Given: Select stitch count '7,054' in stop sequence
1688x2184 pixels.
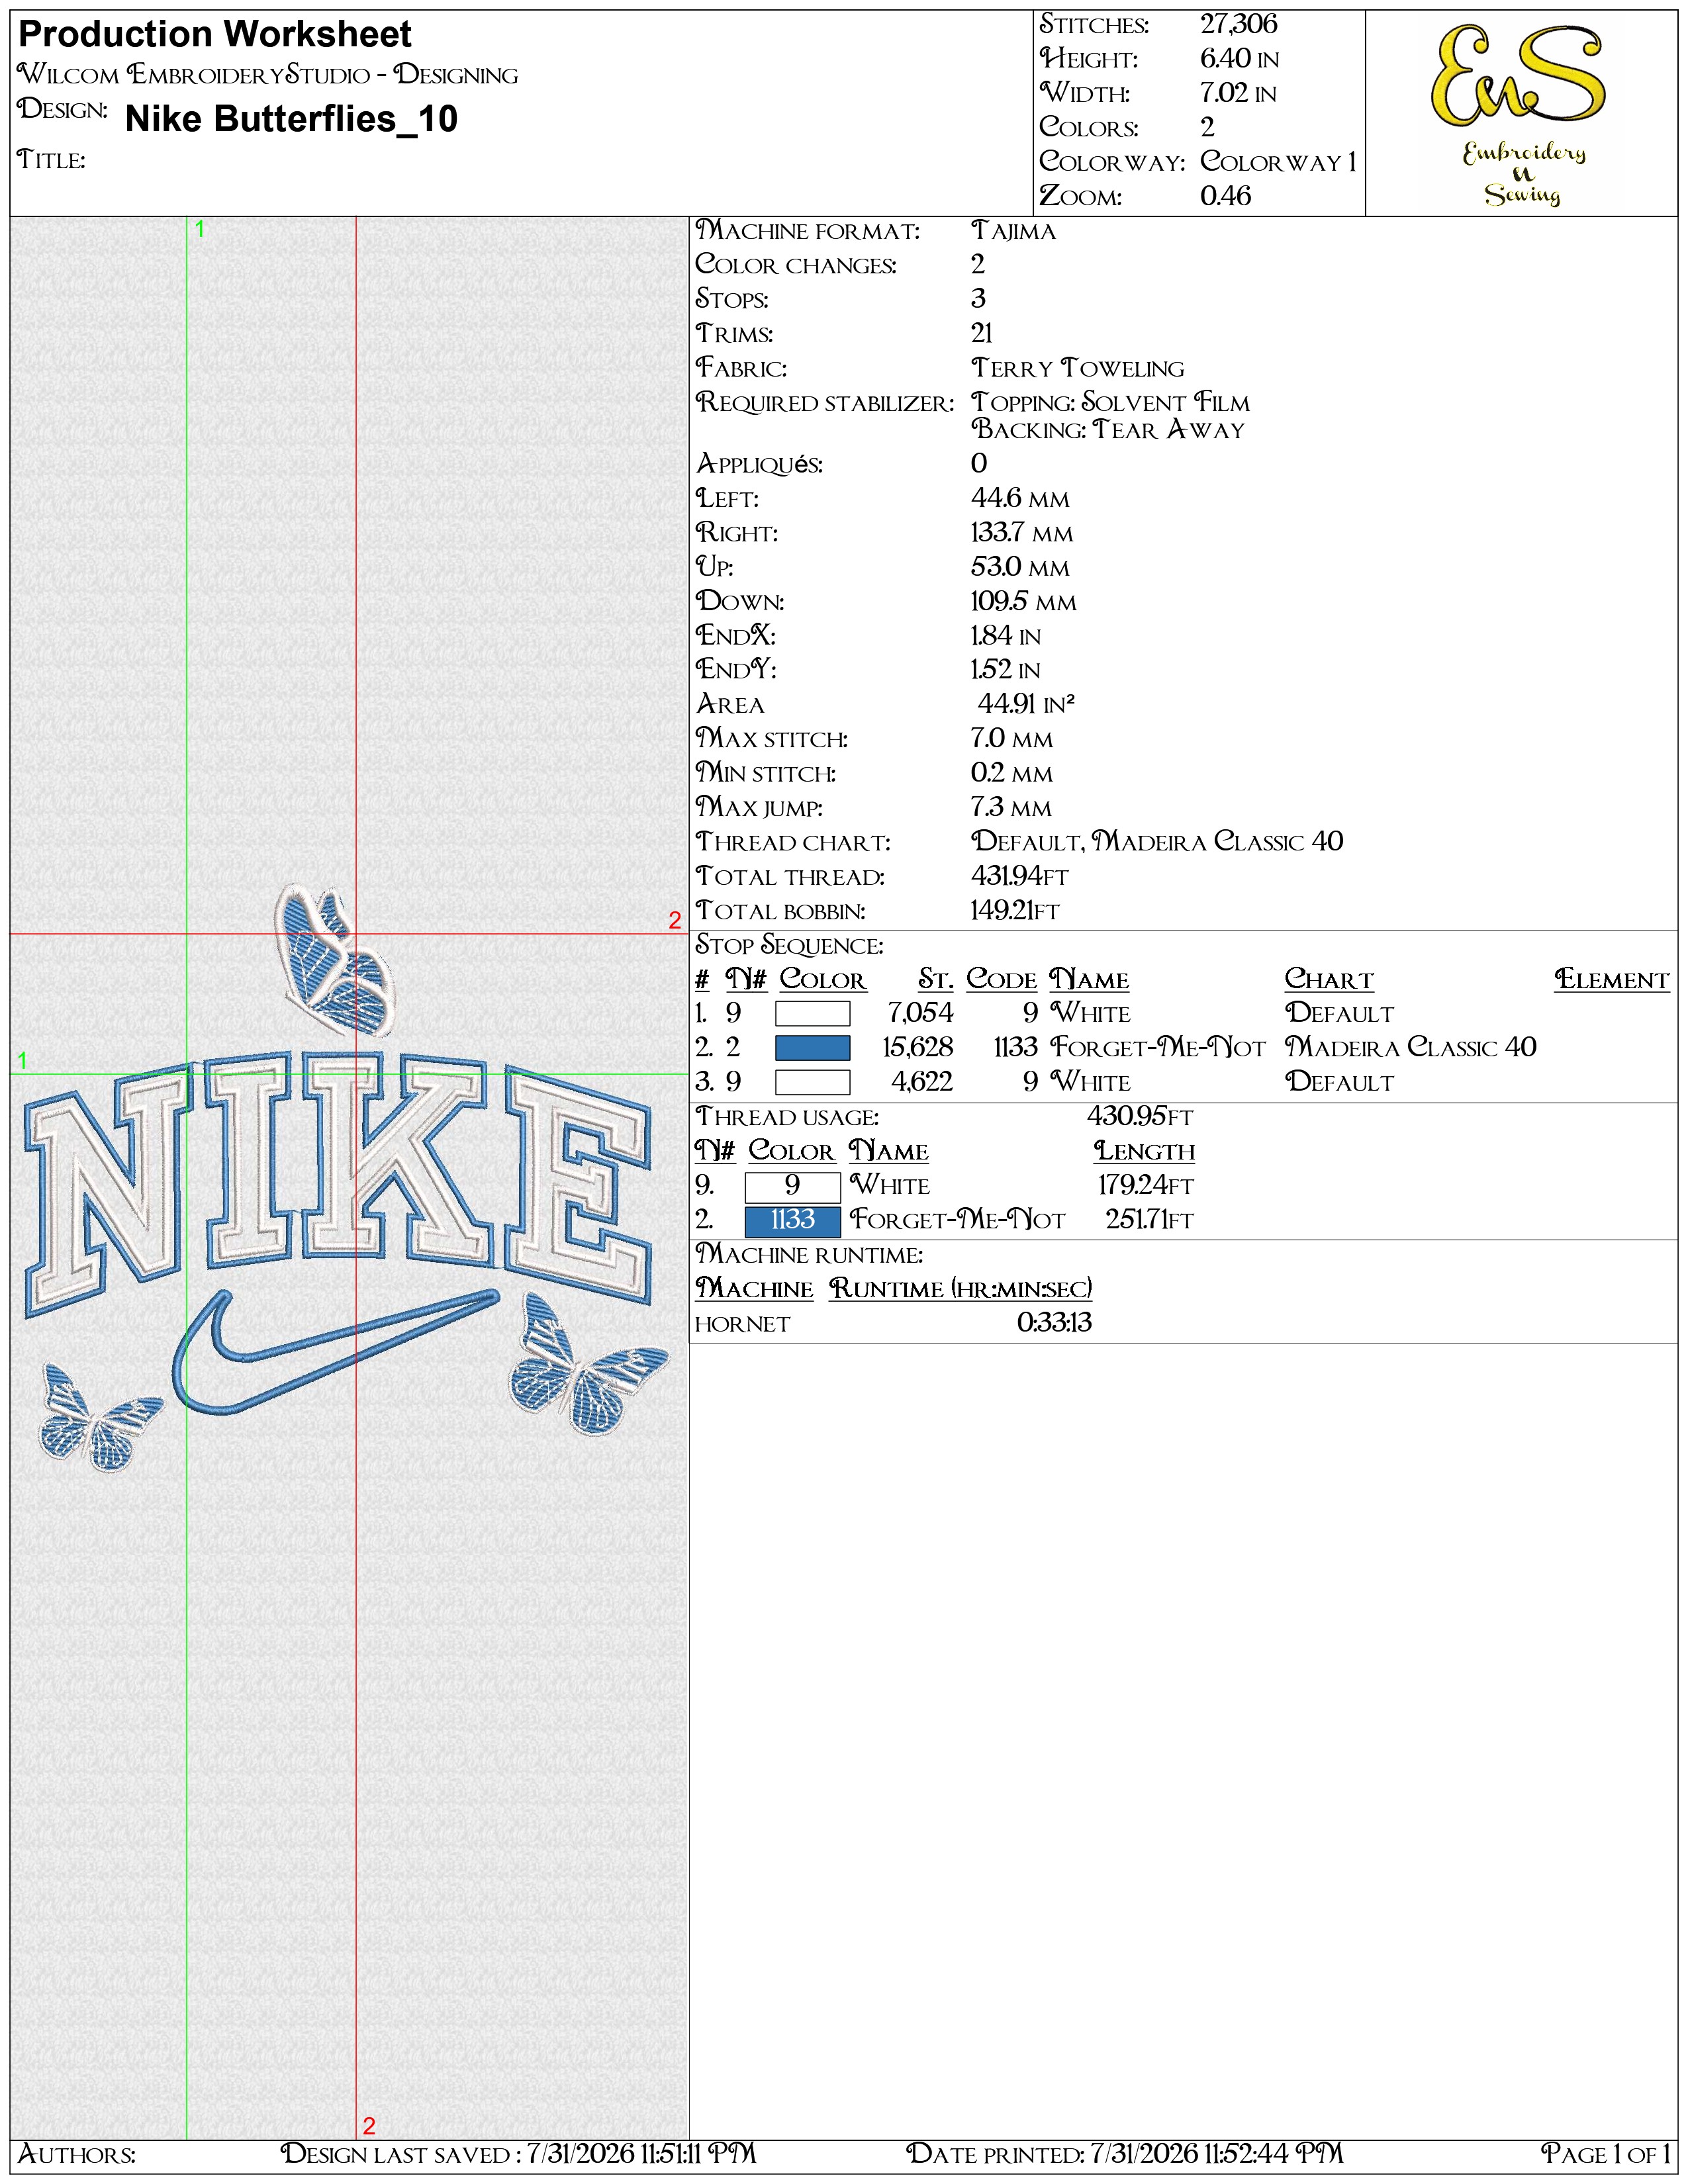Looking at the screenshot, I should click(x=920, y=1013).
